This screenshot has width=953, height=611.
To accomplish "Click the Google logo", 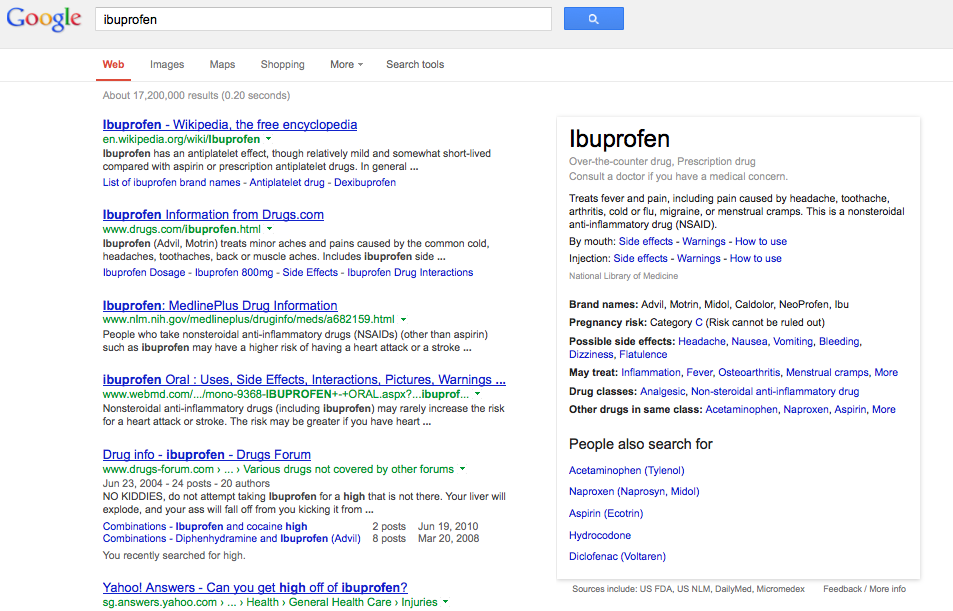I will 44,18.
